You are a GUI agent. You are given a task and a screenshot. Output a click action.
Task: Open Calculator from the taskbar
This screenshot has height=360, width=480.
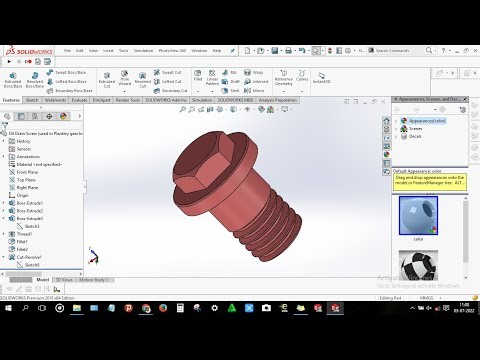click(180, 308)
